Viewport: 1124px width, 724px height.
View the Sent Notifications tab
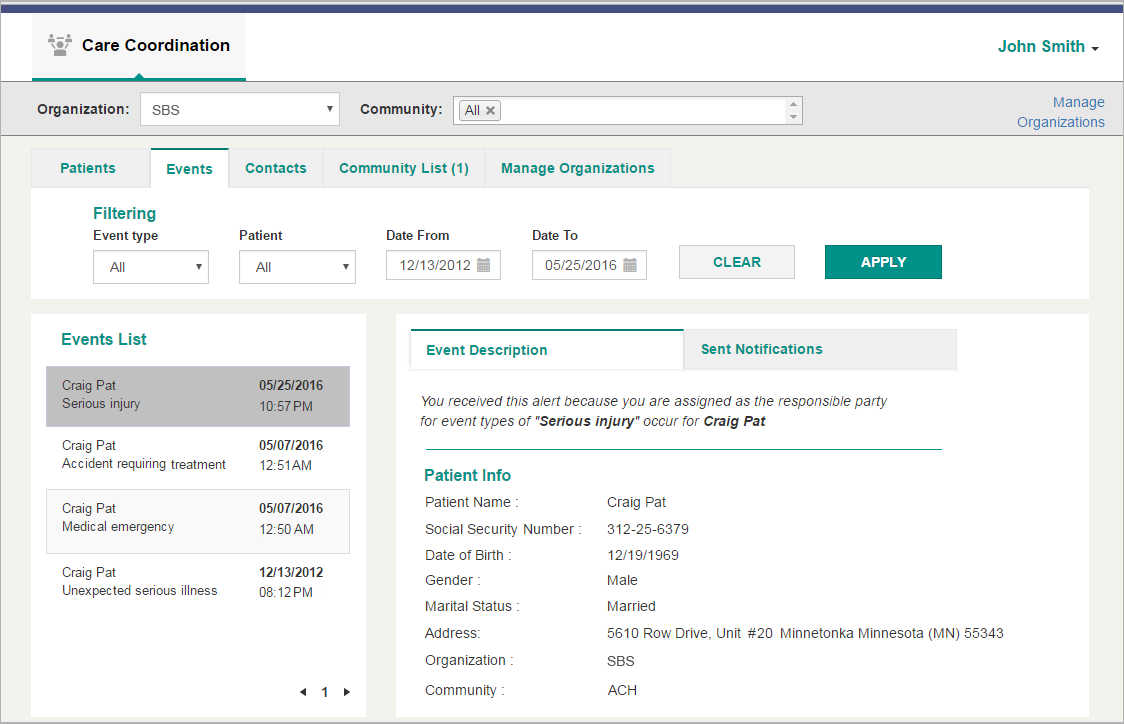click(x=761, y=349)
